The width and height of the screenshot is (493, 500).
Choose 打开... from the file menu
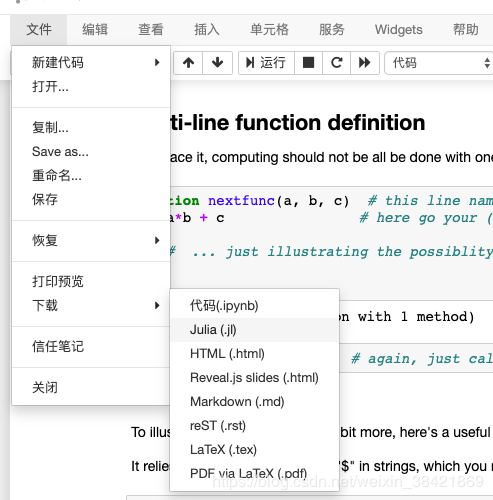click(x=91, y=87)
